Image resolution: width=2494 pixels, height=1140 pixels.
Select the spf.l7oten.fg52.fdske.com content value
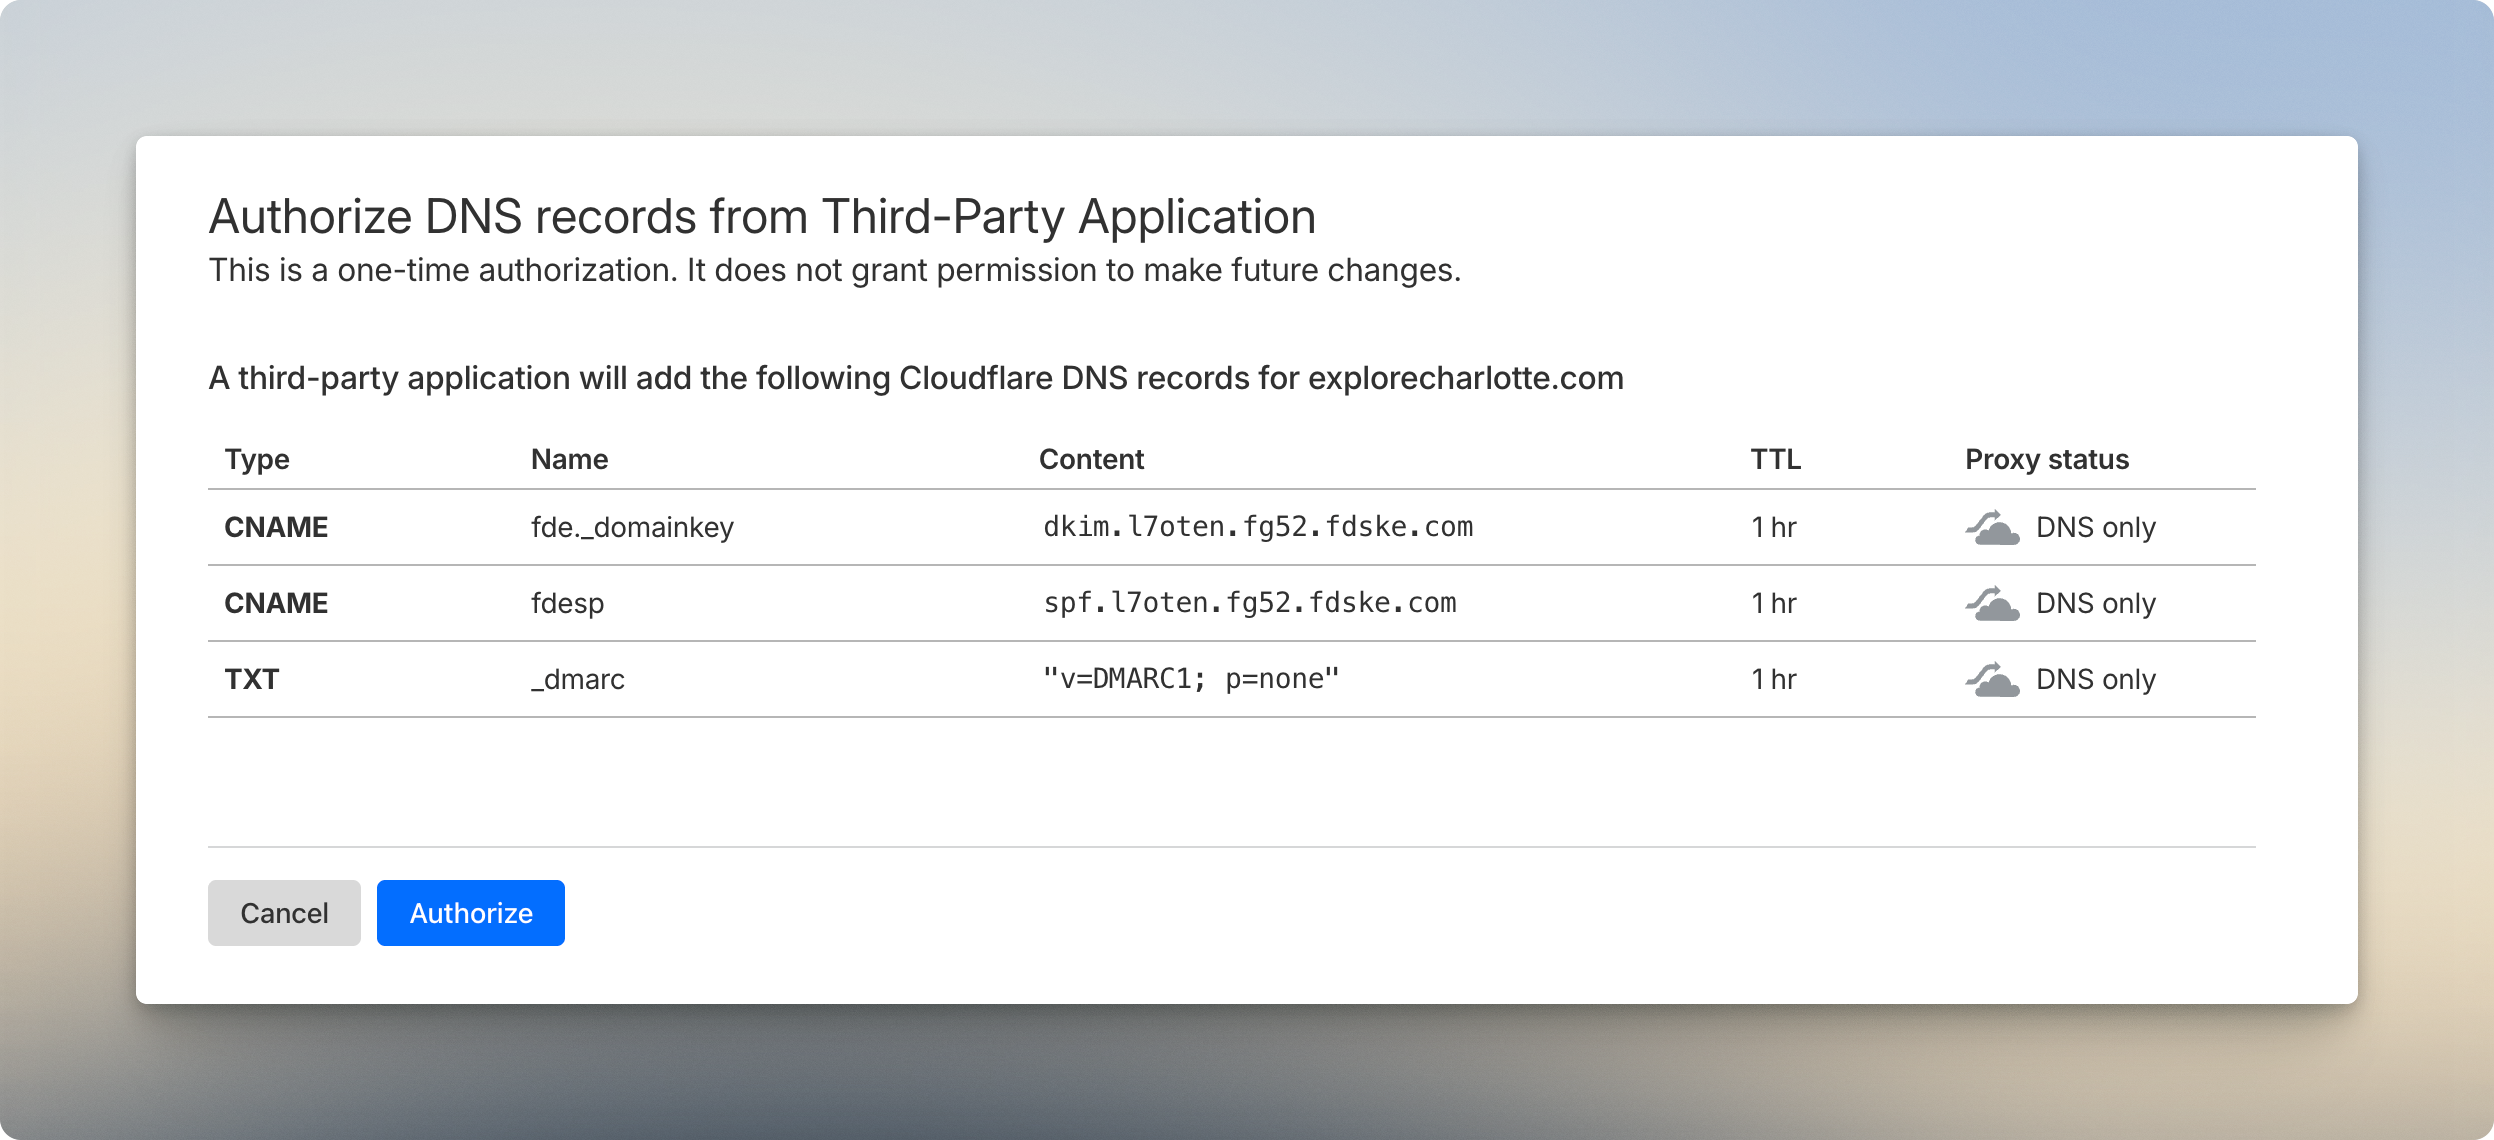tap(1250, 603)
